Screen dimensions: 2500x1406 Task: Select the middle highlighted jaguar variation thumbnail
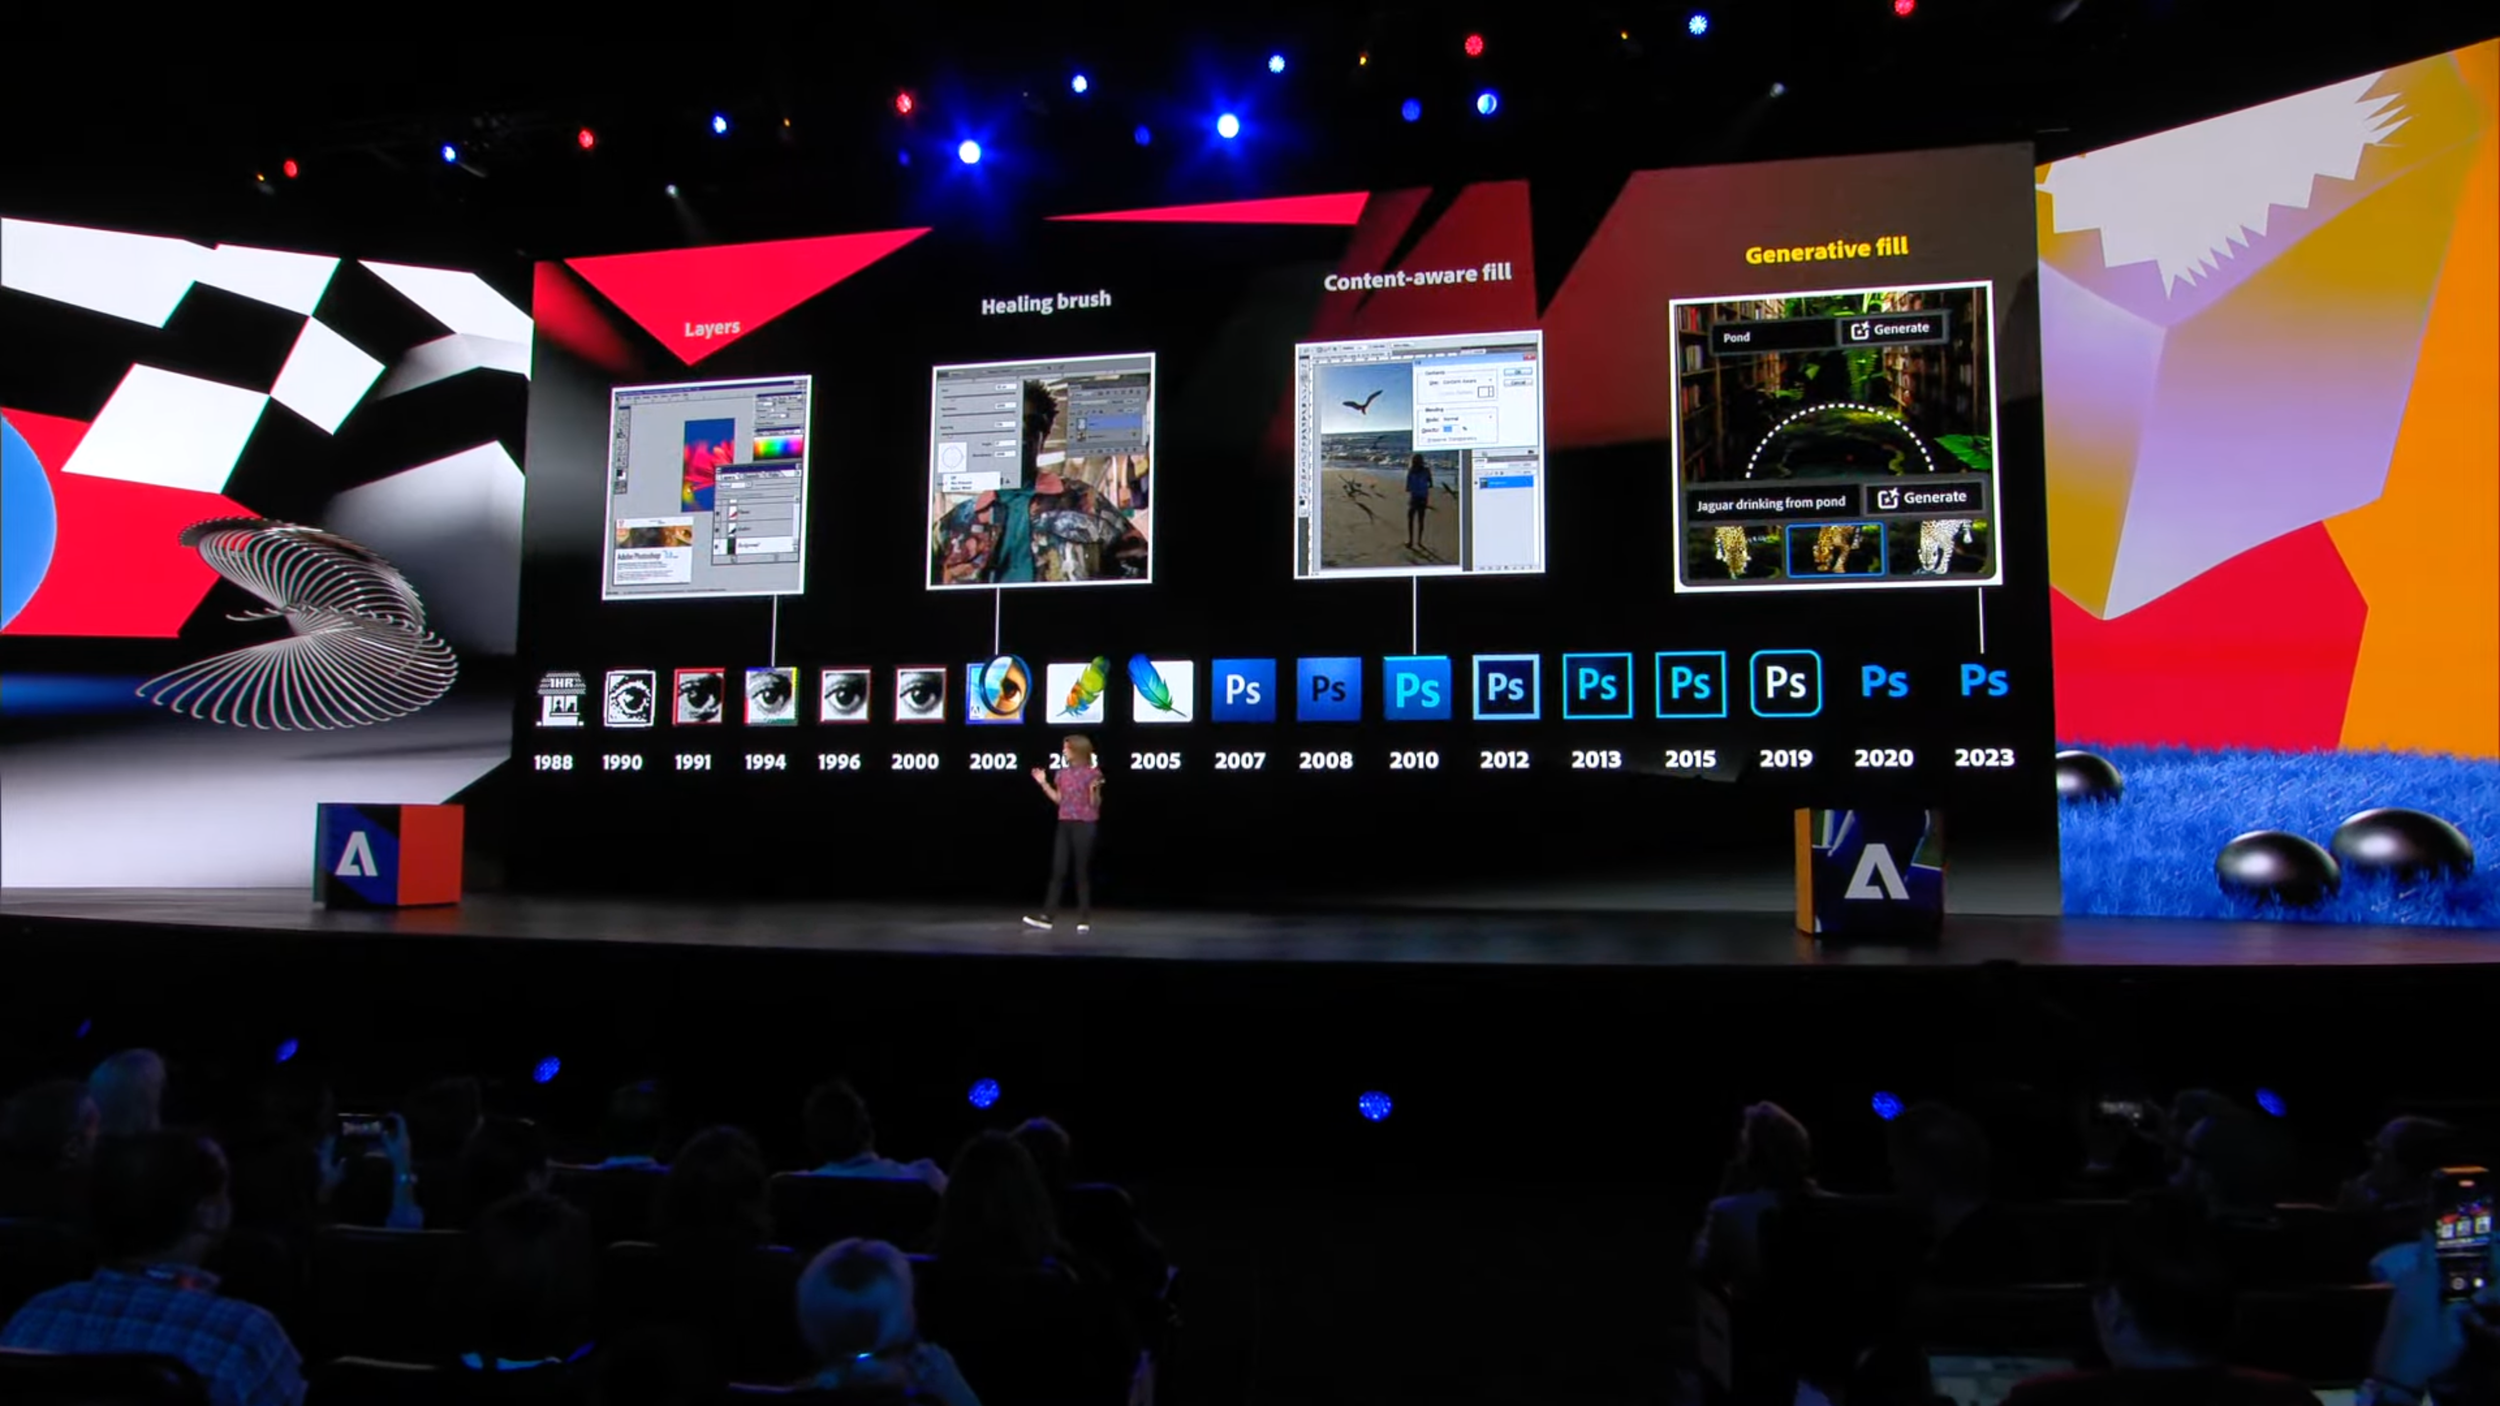click(x=1834, y=549)
